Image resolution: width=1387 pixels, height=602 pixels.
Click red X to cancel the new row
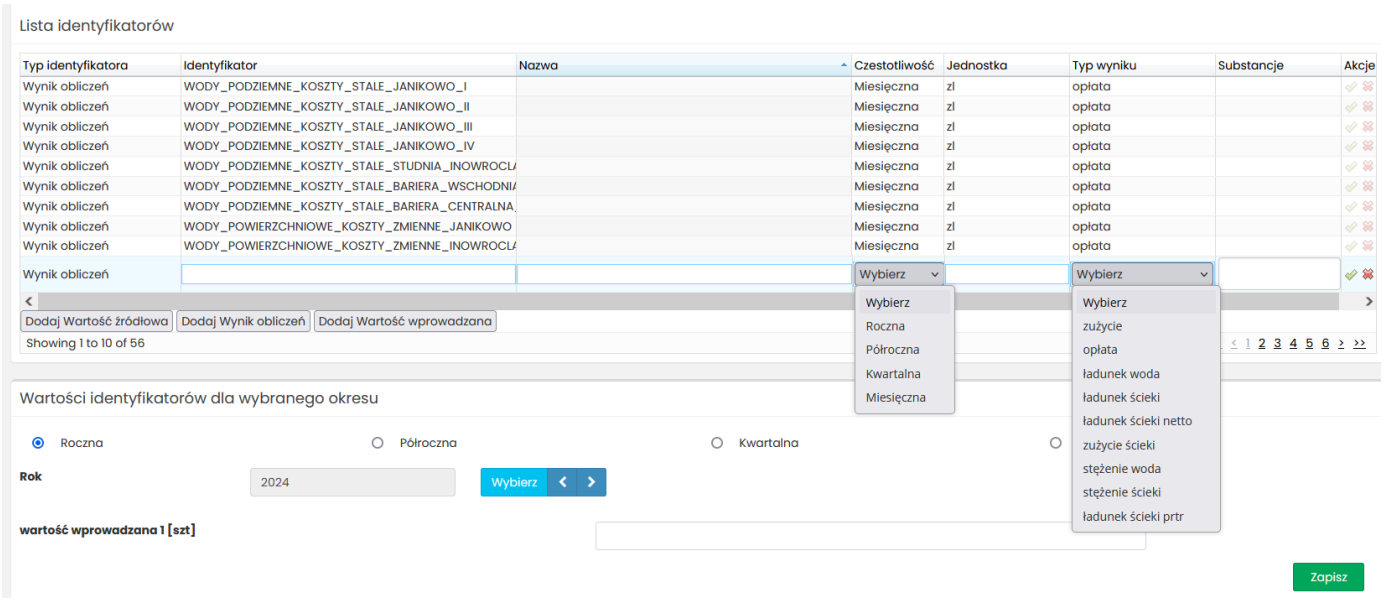[1367, 275]
